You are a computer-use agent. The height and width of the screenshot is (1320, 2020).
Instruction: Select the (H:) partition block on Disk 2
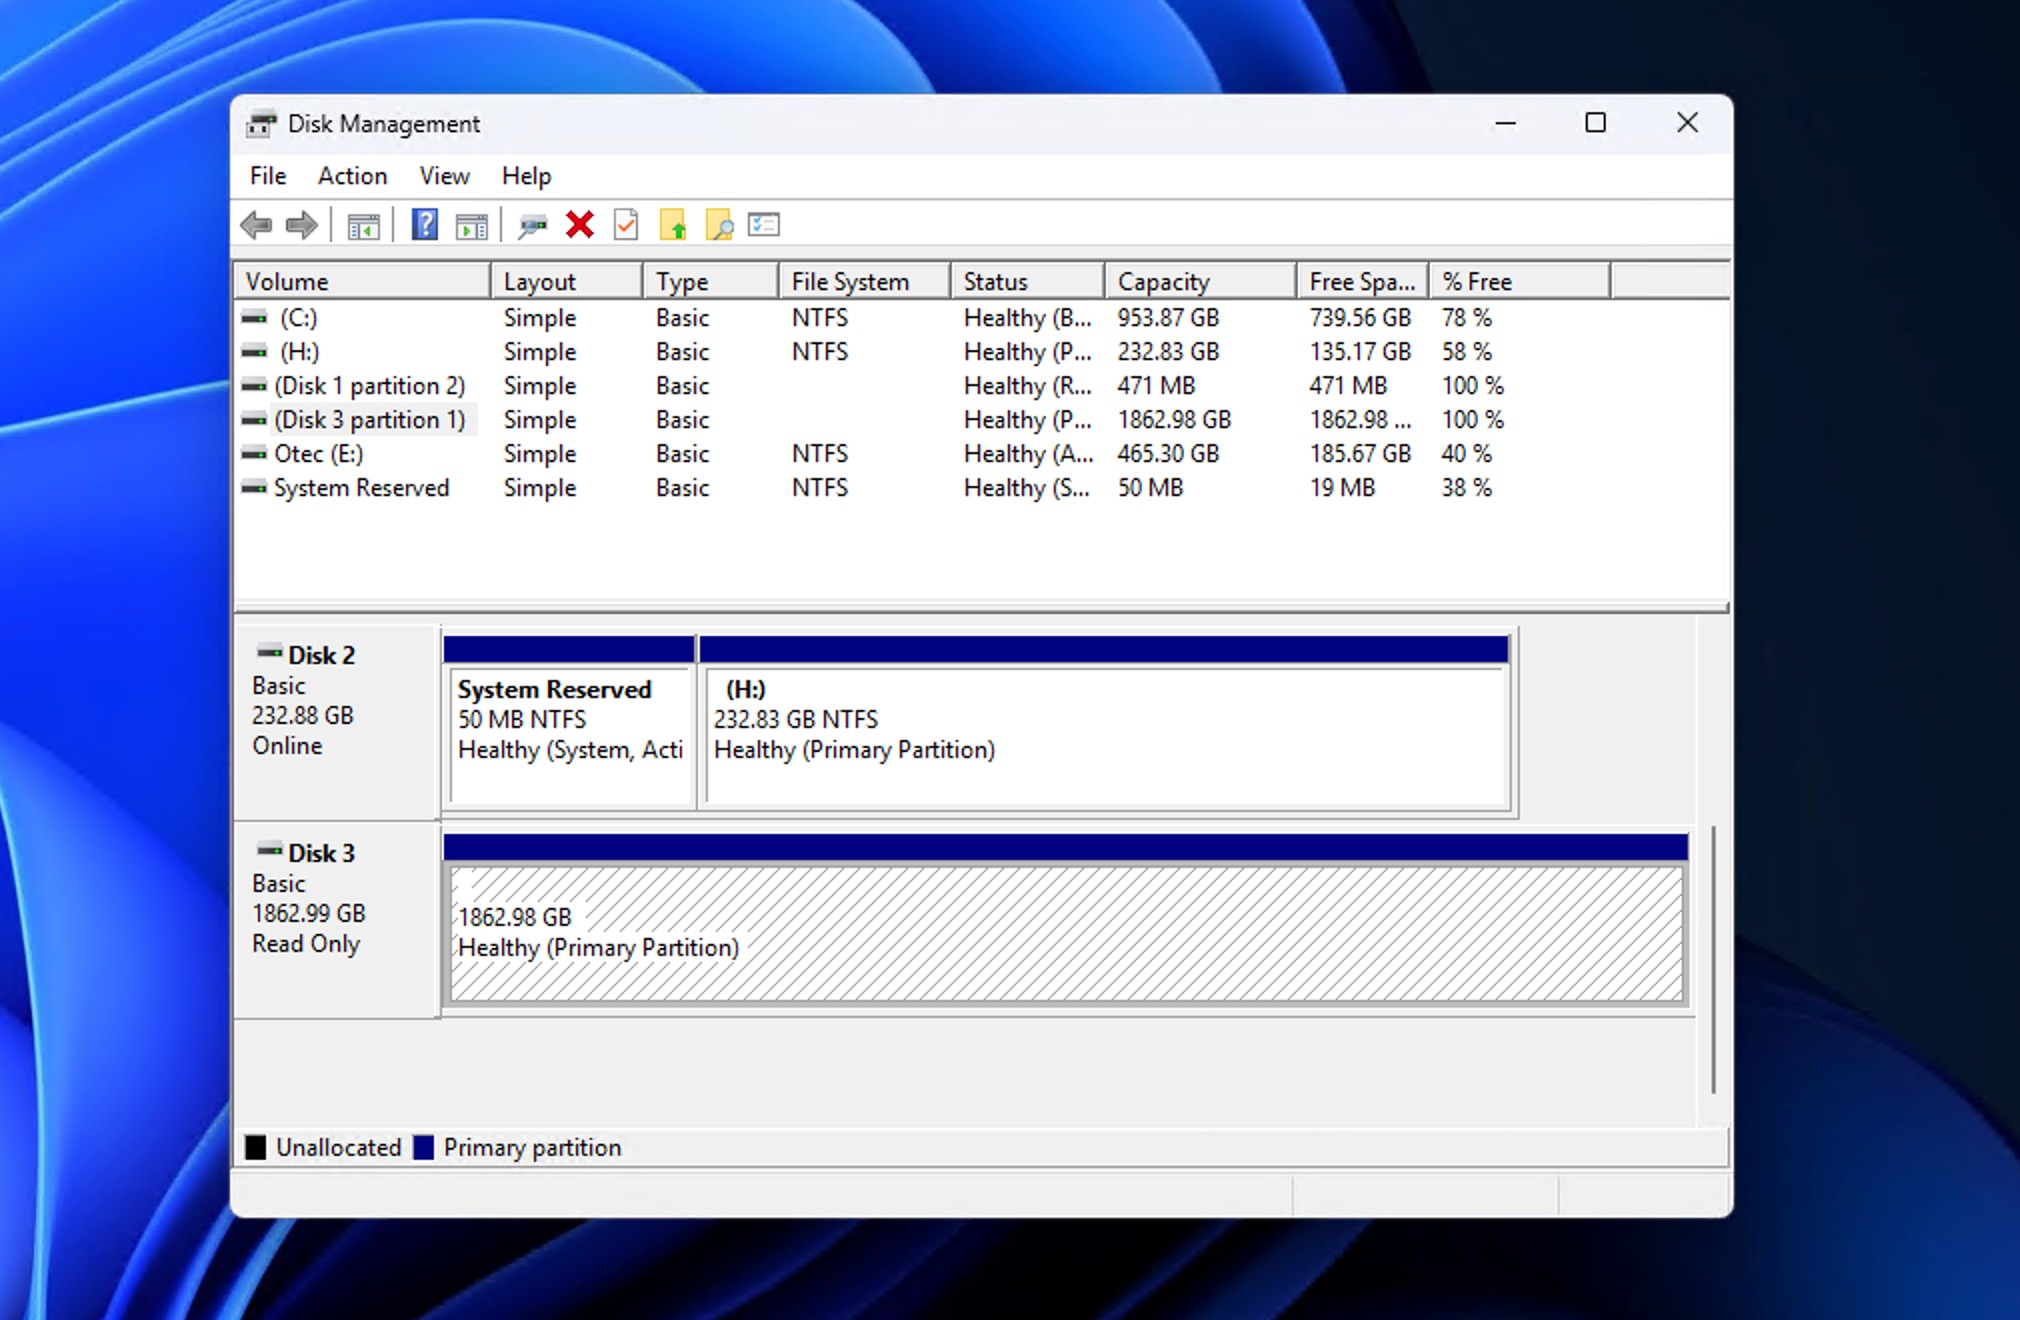(1105, 721)
